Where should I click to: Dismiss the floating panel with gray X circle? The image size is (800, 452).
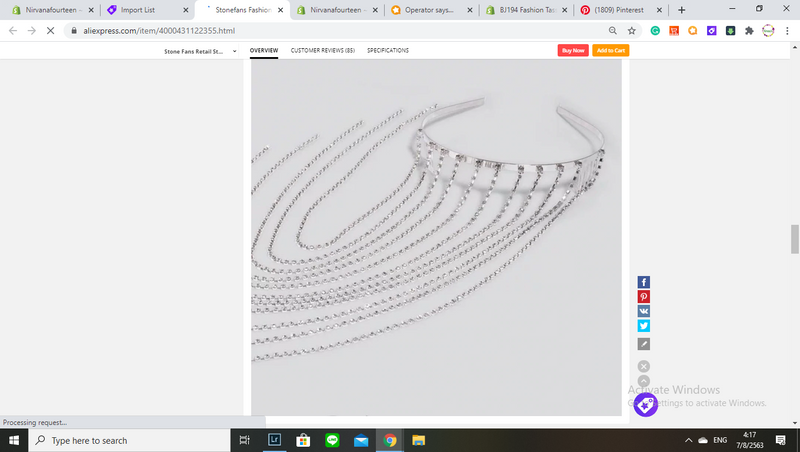[x=644, y=366]
